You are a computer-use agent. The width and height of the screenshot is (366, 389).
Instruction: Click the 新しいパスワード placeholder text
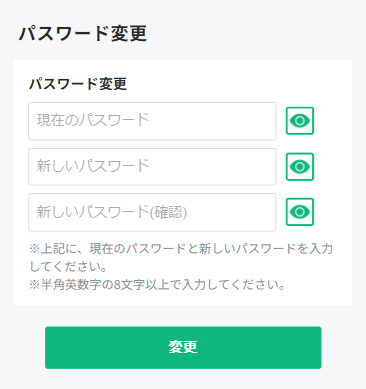pos(93,166)
